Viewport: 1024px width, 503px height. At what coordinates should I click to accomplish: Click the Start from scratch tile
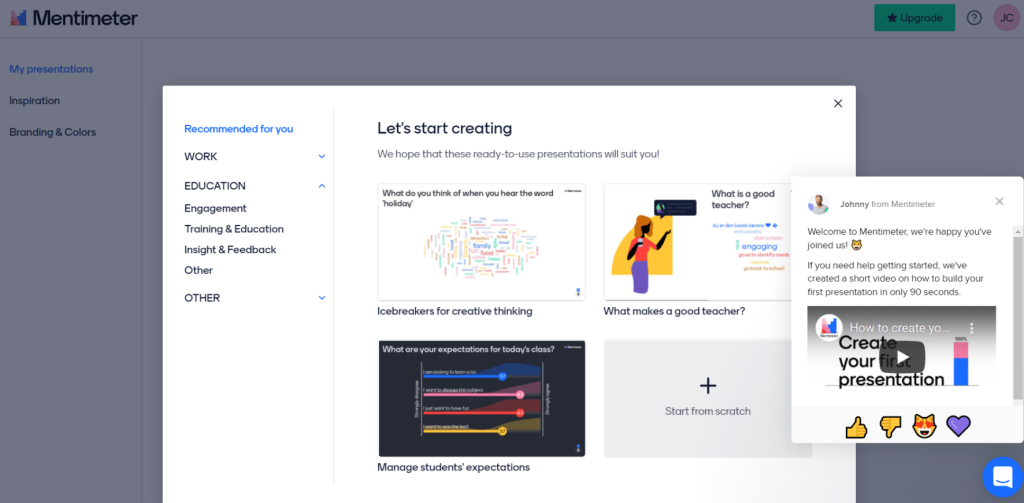pyautogui.click(x=707, y=398)
